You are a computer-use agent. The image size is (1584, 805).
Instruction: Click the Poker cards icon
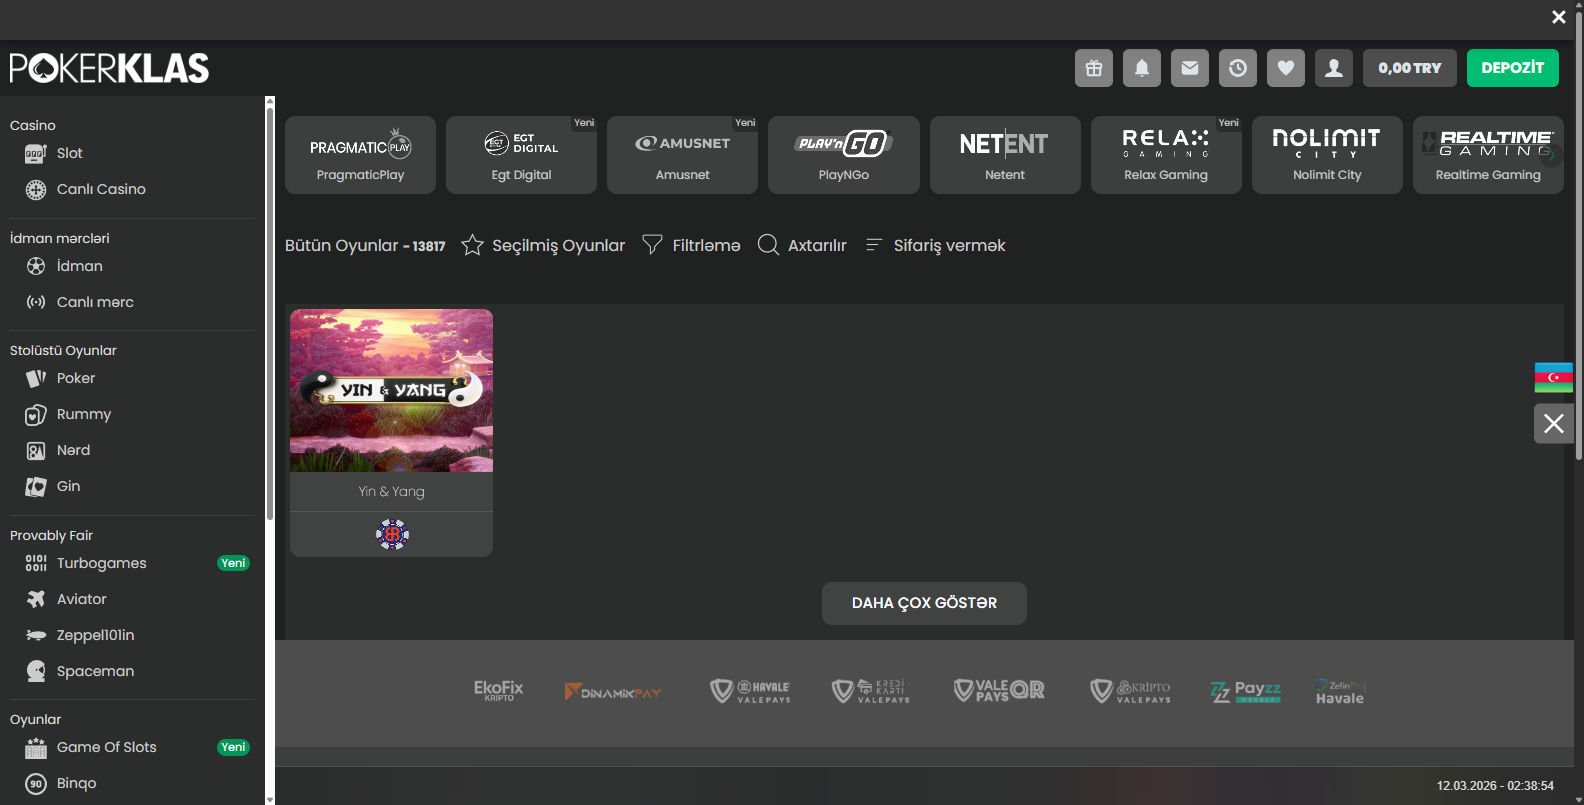click(x=36, y=378)
